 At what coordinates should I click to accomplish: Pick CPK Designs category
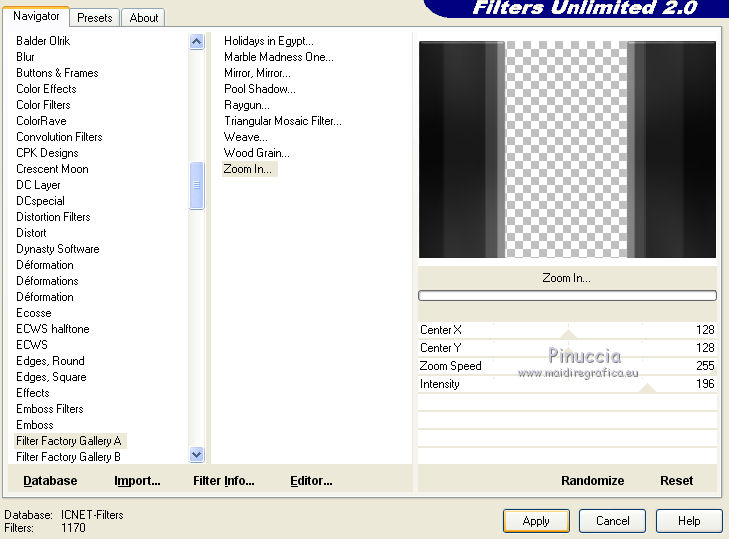(47, 153)
